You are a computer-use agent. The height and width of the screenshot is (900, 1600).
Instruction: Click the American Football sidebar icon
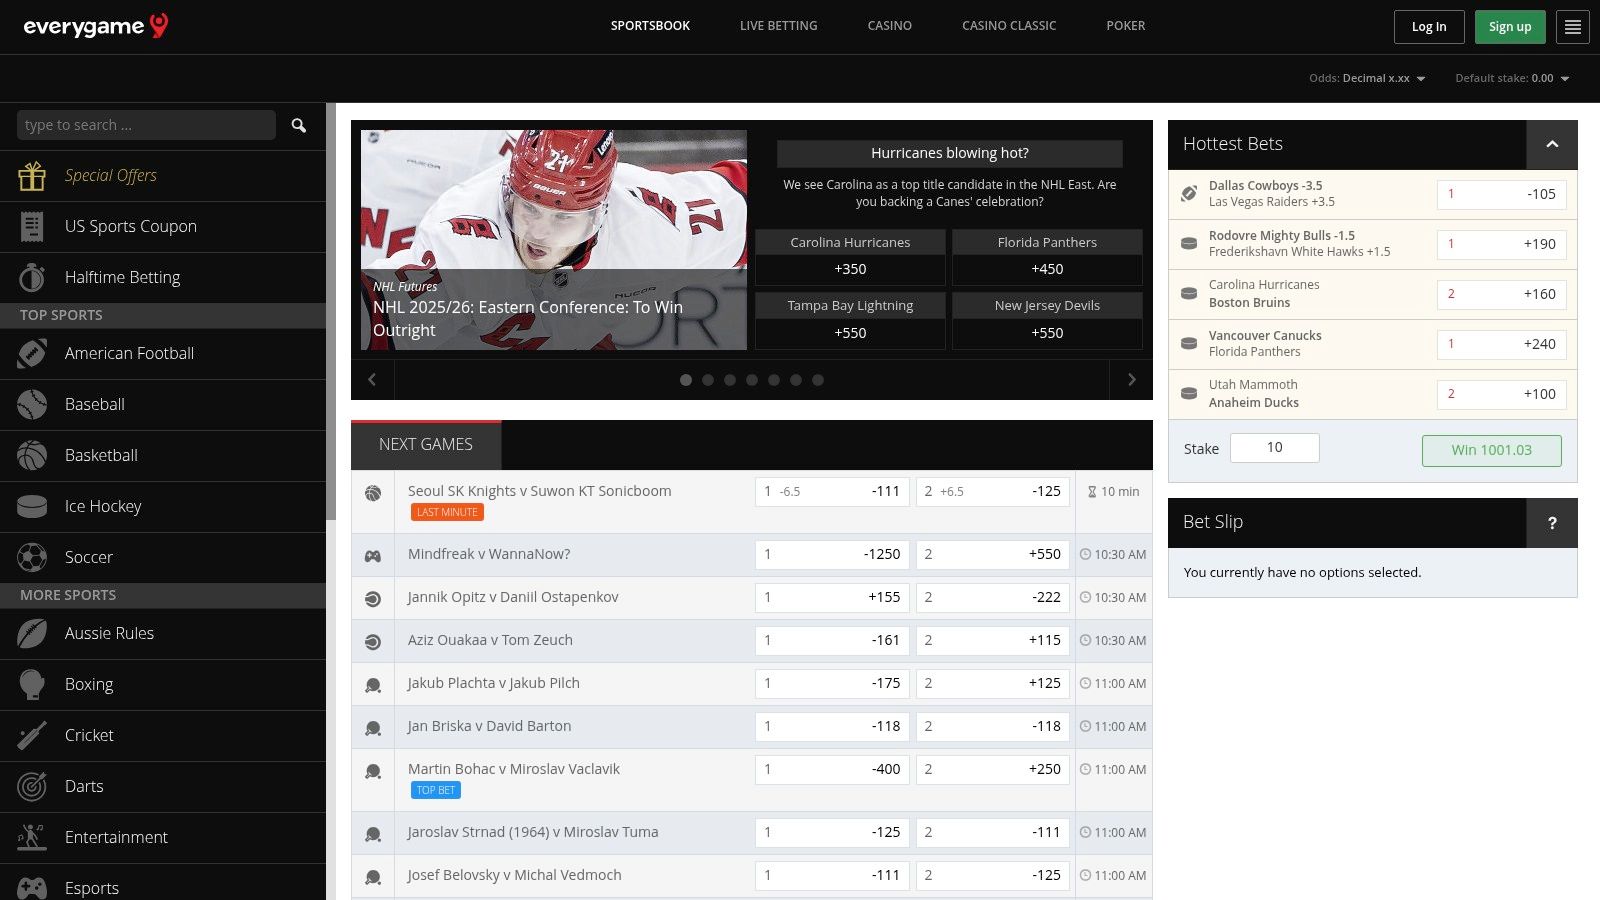coord(32,353)
